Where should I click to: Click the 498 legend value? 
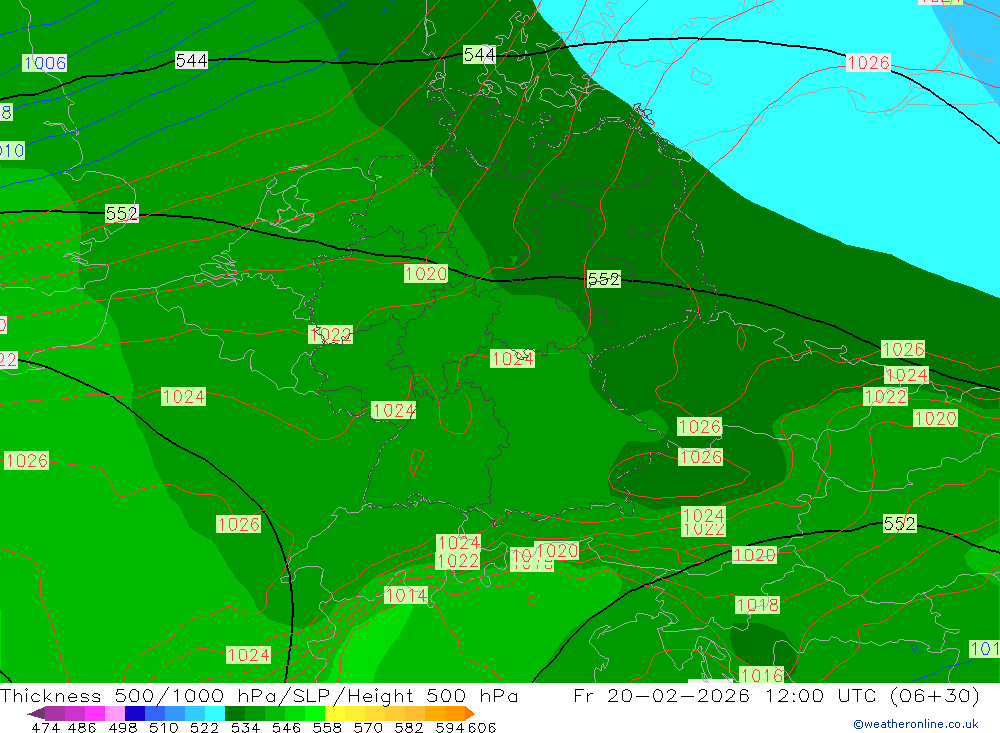(122, 728)
